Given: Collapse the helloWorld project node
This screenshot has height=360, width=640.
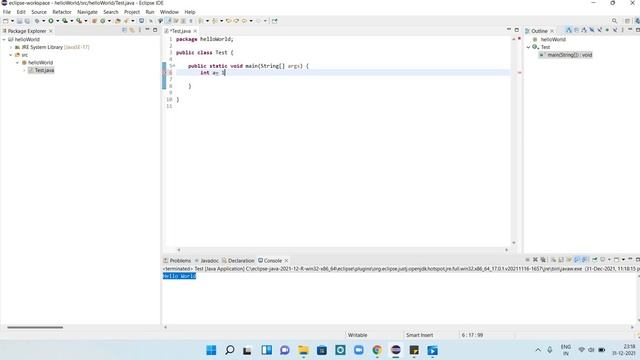Looking at the screenshot, I should point(4,40).
